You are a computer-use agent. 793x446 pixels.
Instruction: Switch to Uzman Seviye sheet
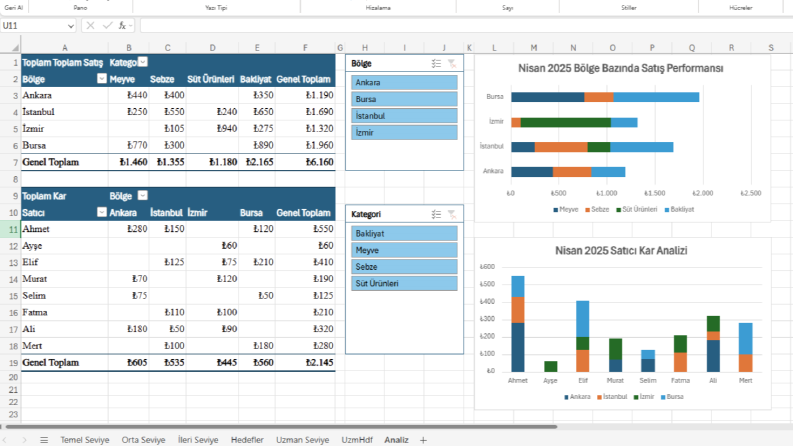pyautogui.click(x=302, y=440)
